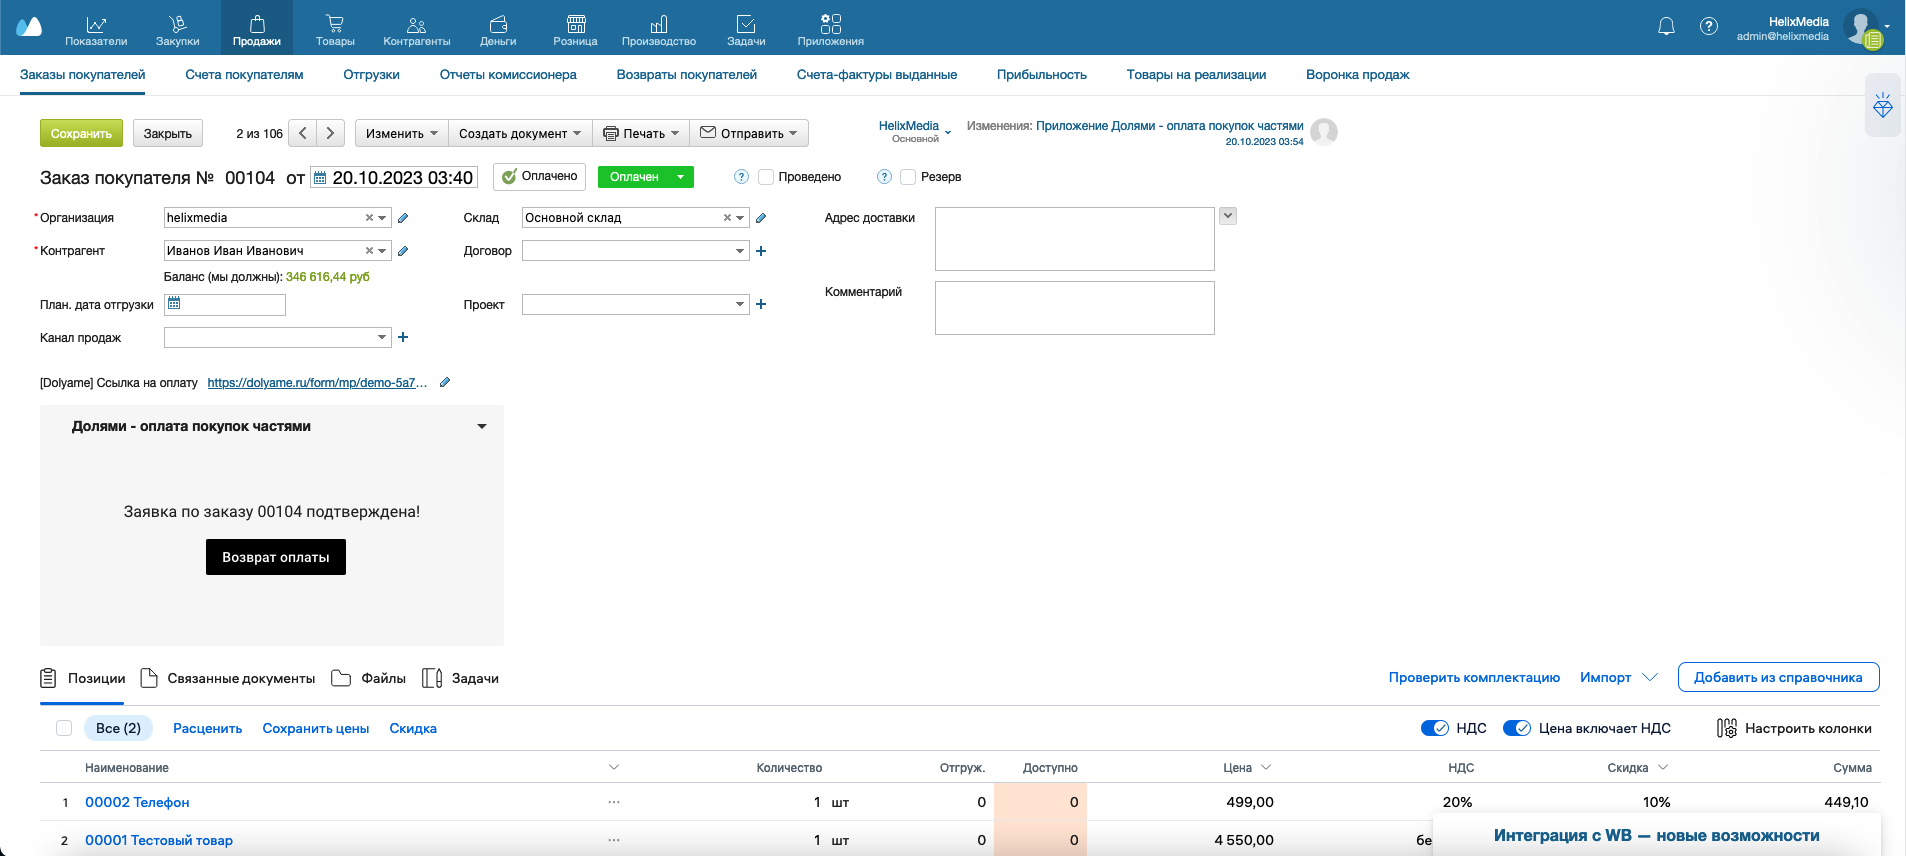
Task: Click Настроить колонки settings
Action: pos(1794,728)
